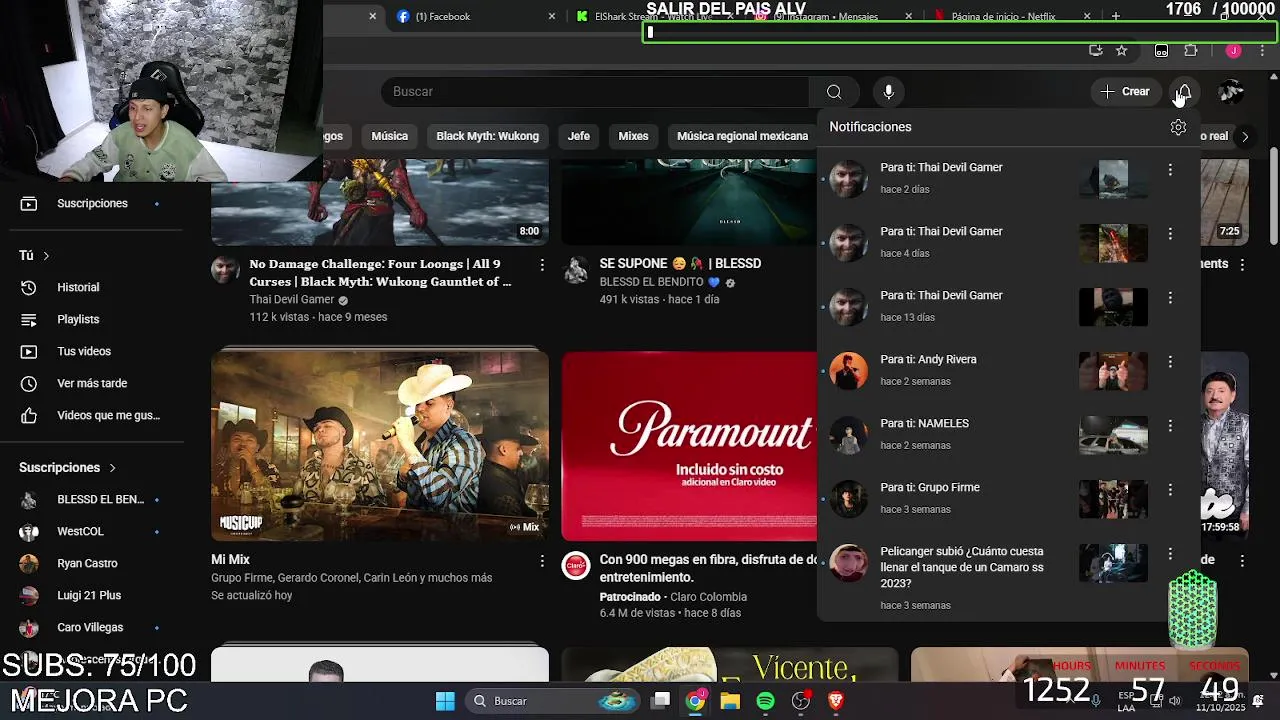The width and height of the screenshot is (1280, 720).
Task: Click the Thai Devil Gamer 2 días notification thumbnail
Action: tap(1113, 179)
